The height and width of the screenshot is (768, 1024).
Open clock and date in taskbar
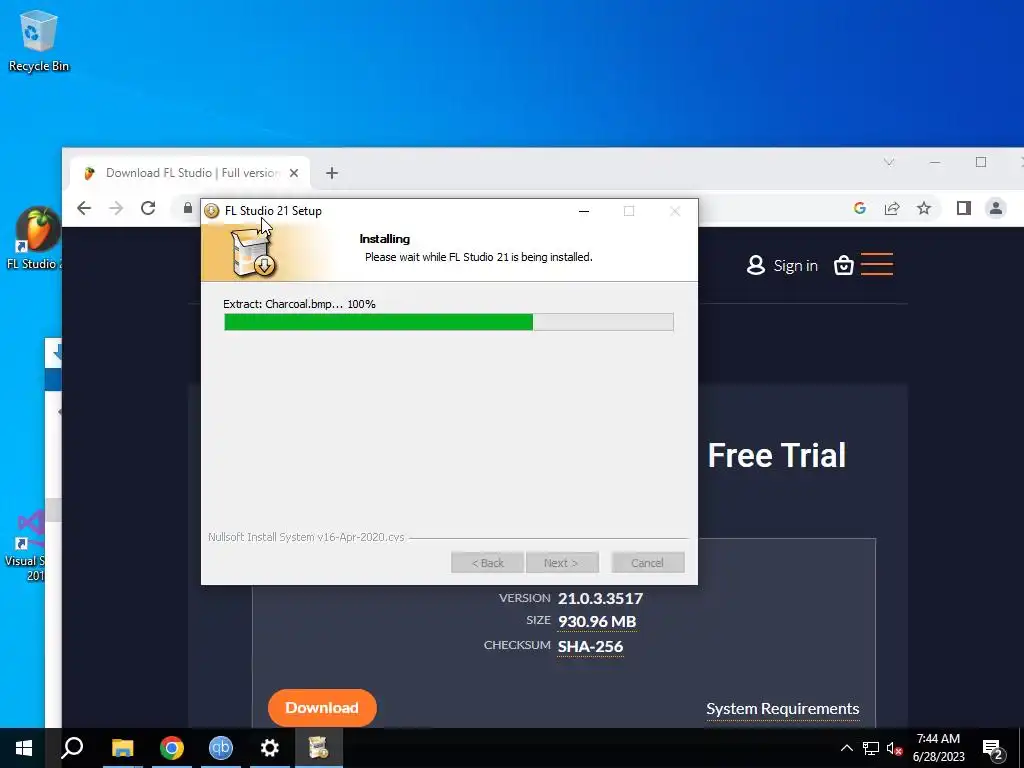click(x=938, y=748)
